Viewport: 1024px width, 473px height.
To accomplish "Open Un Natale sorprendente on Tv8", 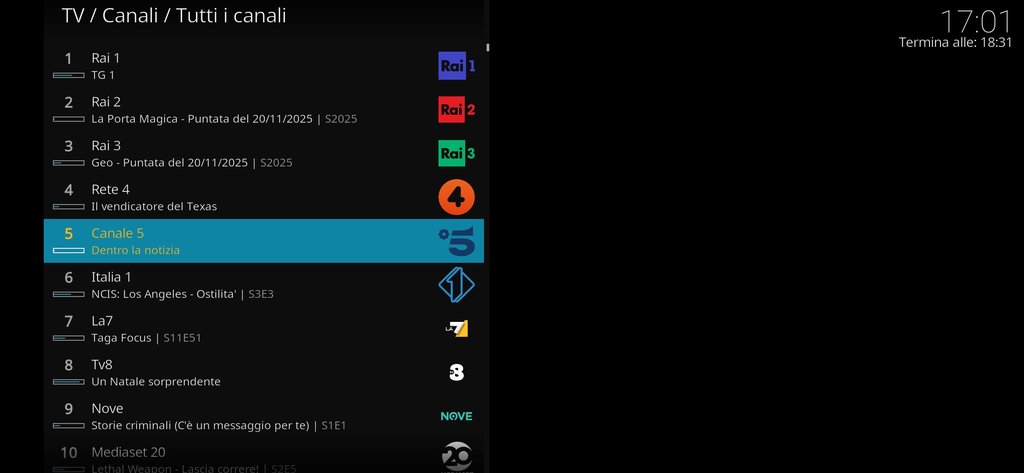I will pyautogui.click(x=156, y=382).
